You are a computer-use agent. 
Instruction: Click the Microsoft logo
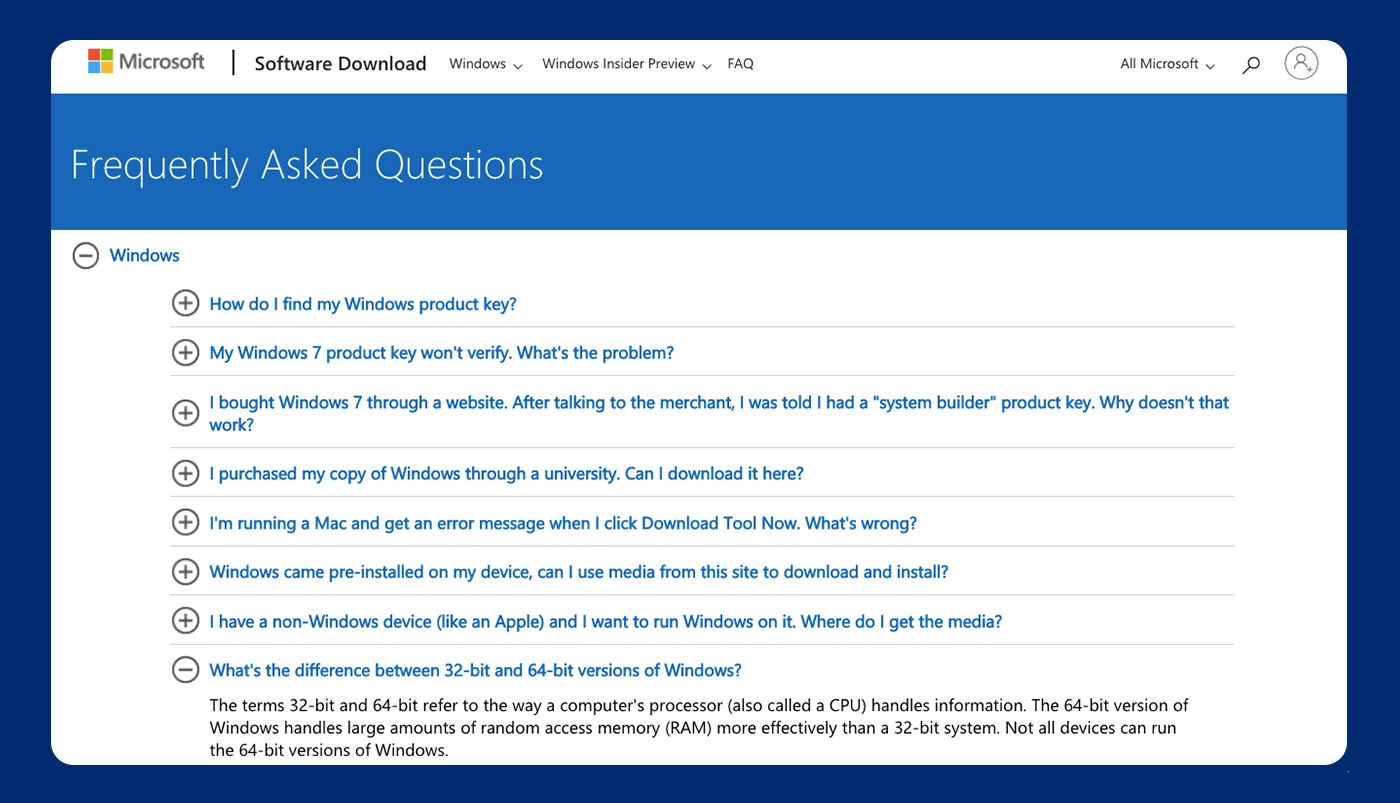coord(146,62)
